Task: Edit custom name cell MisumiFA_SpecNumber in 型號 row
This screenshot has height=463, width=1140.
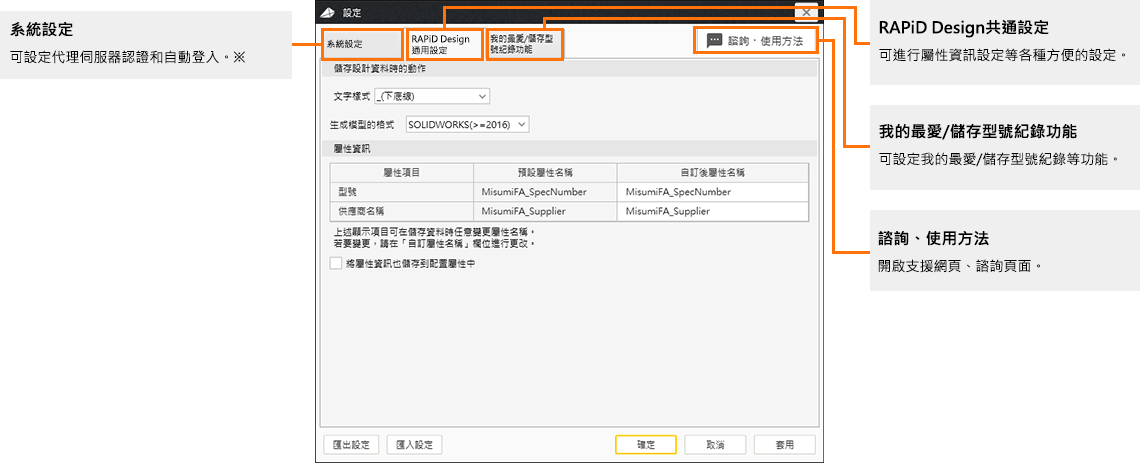Action: click(x=712, y=192)
